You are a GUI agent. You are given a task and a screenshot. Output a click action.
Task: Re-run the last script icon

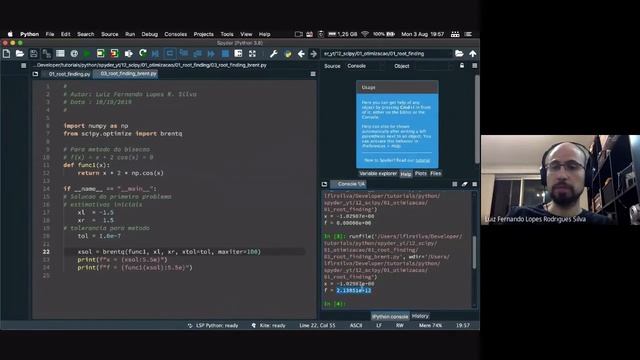(142, 53)
